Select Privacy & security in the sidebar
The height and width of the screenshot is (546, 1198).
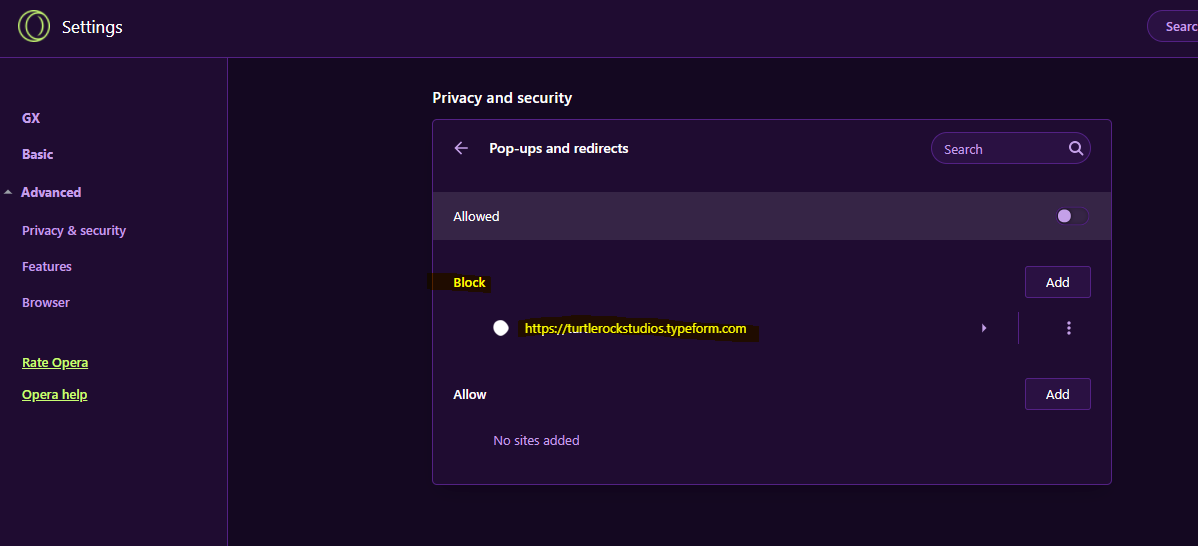coord(74,230)
